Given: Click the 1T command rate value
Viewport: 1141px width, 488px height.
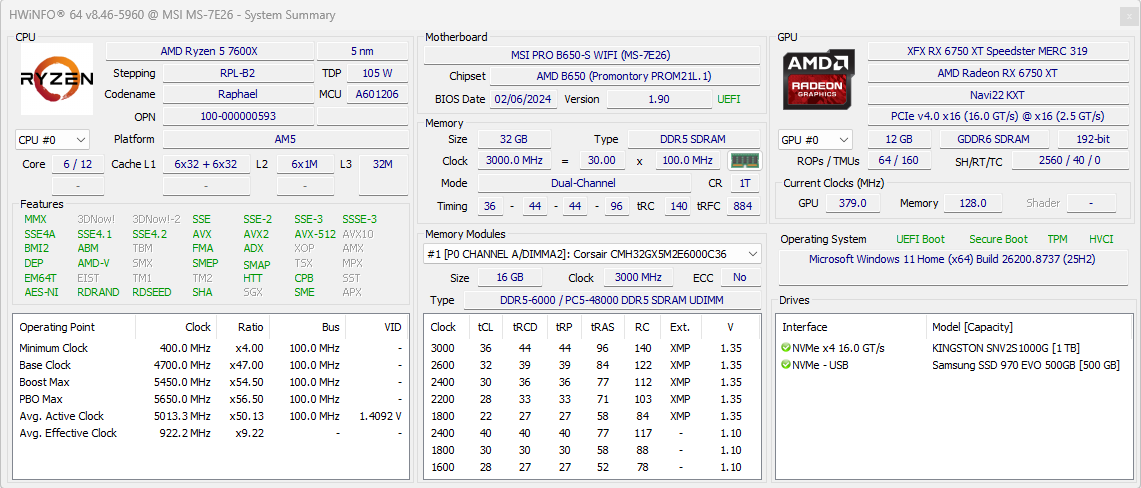Looking at the screenshot, I should pyautogui.click(x=745, y=183).
